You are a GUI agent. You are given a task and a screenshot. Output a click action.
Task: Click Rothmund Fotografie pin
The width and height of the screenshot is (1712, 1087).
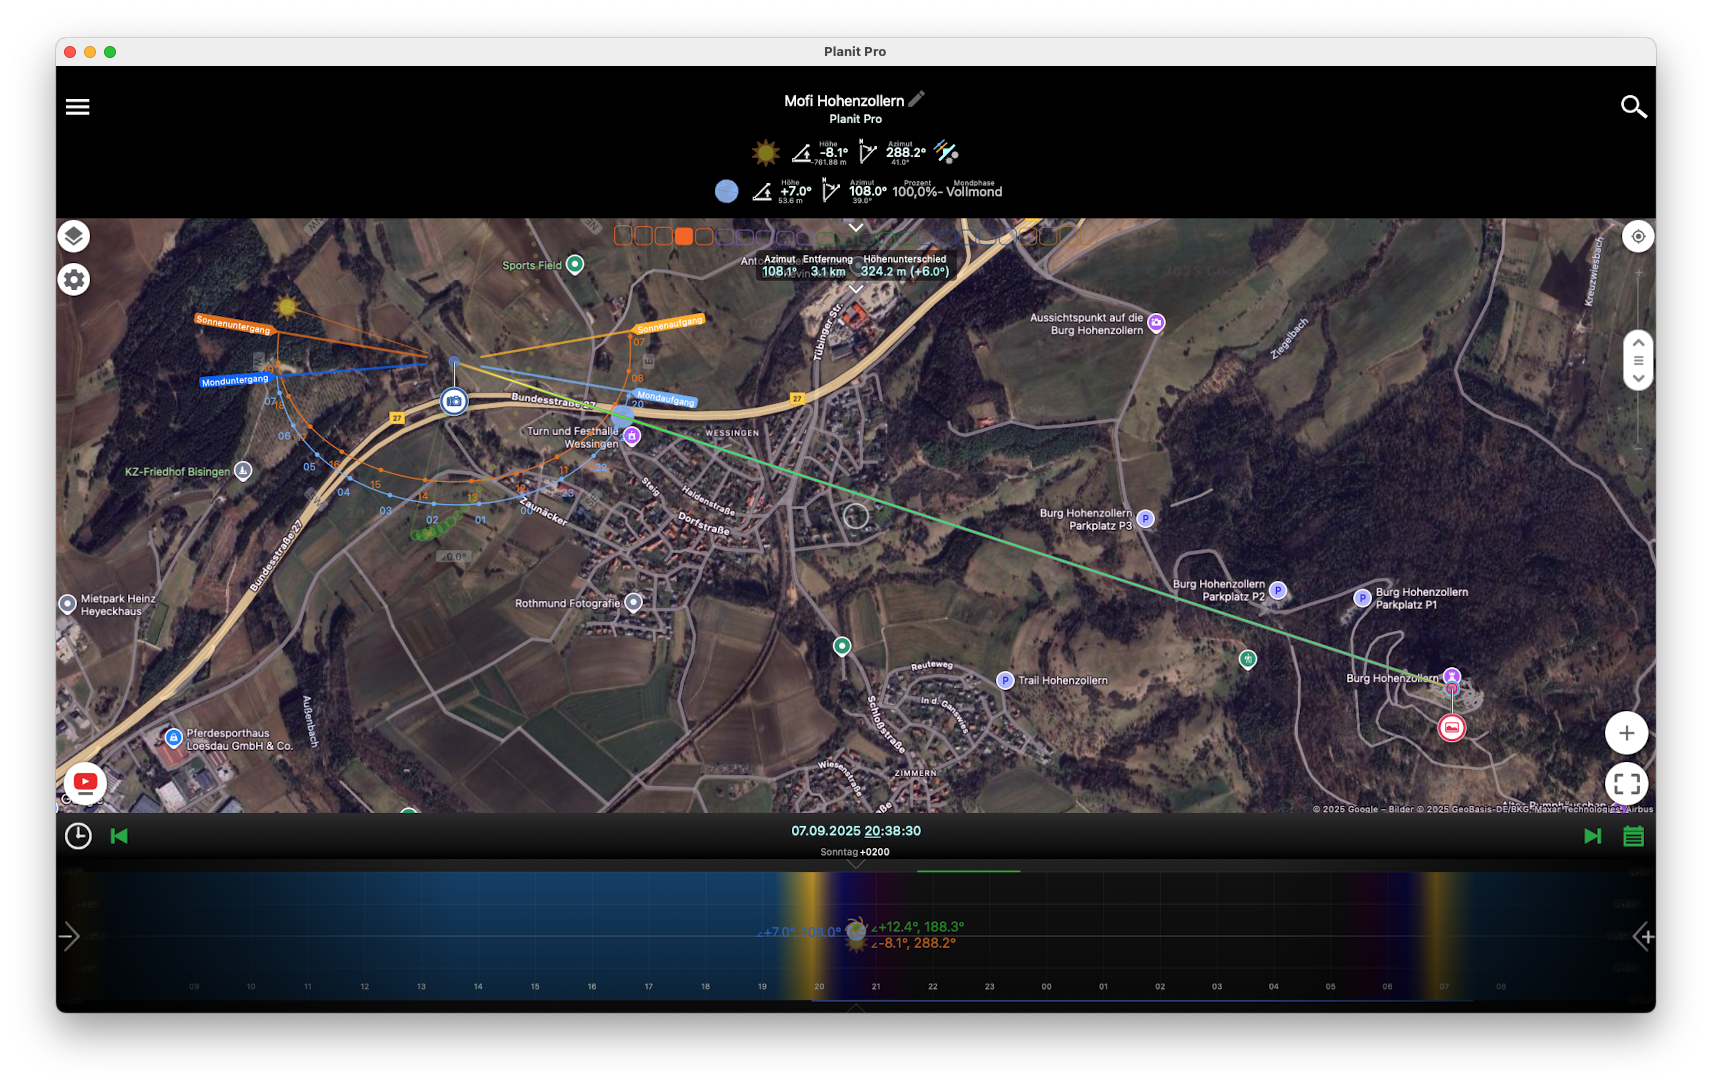pos(634,602)
